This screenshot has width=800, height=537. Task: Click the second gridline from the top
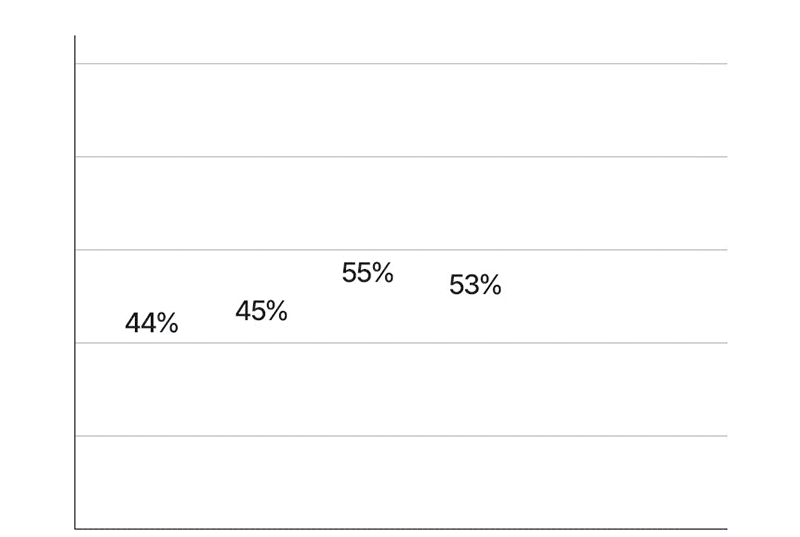tap(400, 157)
